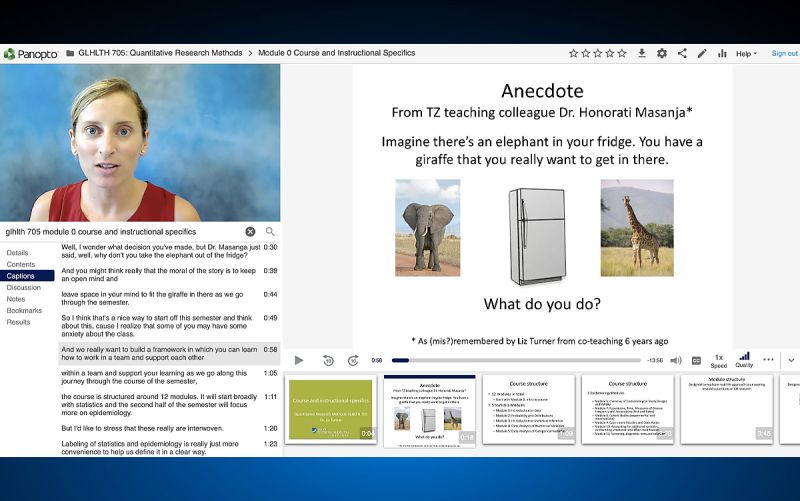
Task: Rate the video with the first star
Action: [573, 53]
